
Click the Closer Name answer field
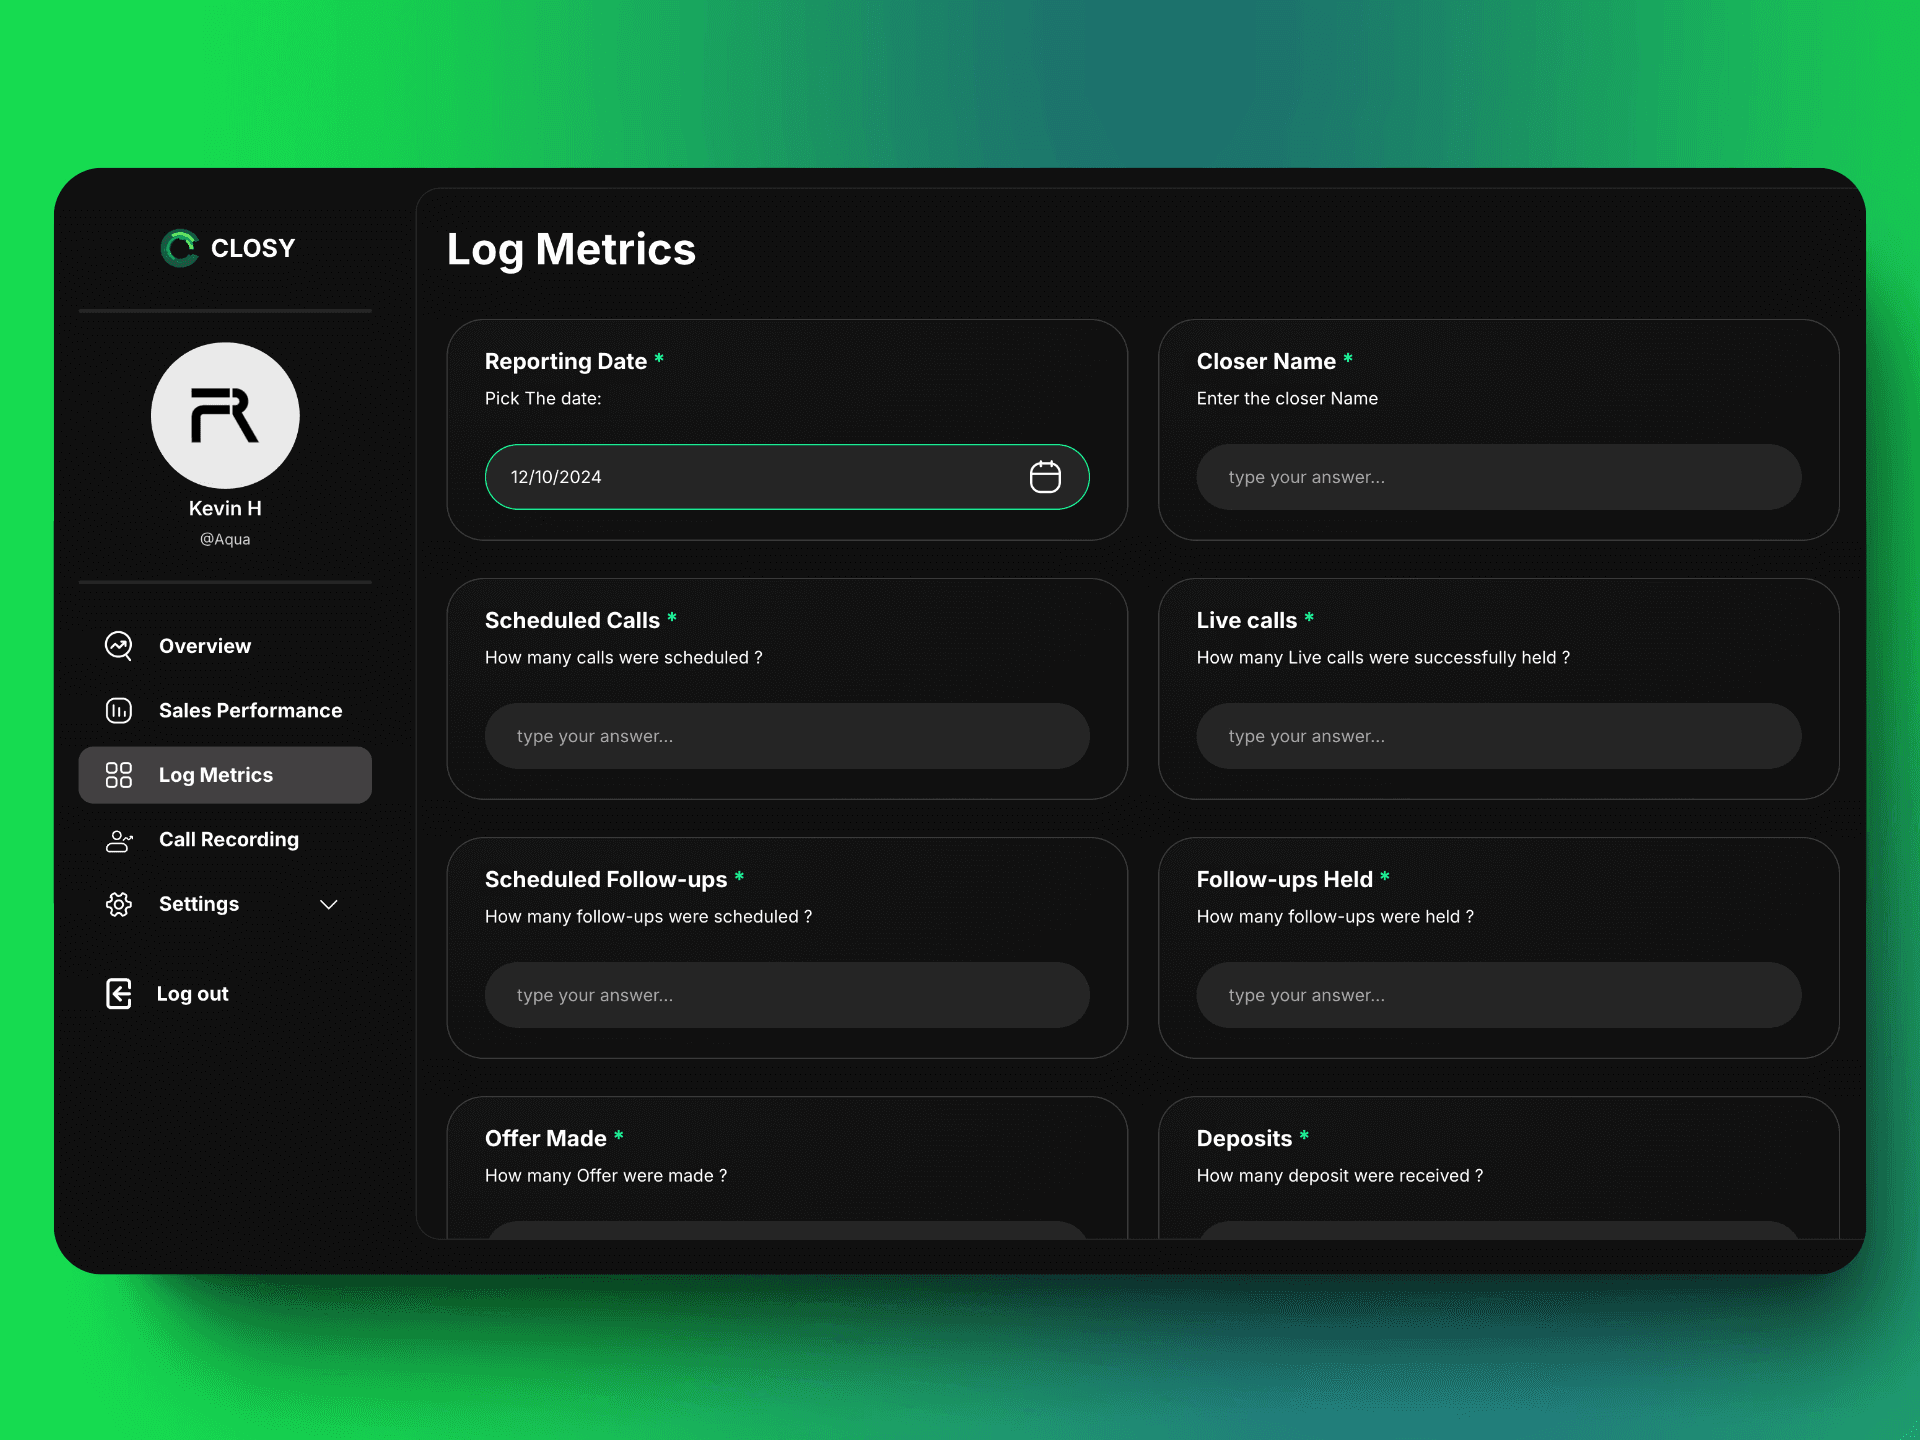tap(1498, 477)
